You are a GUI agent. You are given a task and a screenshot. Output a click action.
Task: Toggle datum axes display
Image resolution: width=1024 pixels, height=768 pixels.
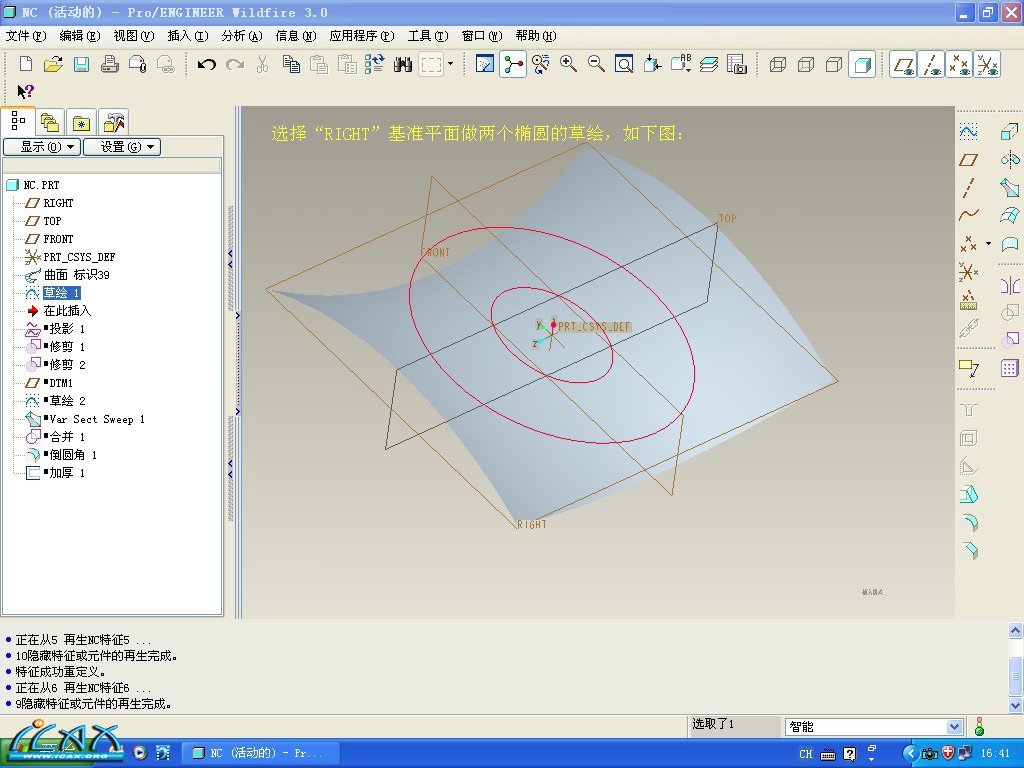pyautogui.click(x=932, y=64)
